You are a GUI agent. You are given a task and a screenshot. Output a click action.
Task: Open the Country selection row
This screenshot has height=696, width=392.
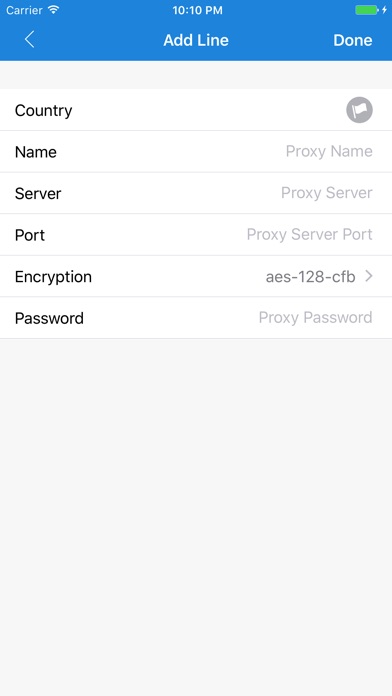pos(196,110)
